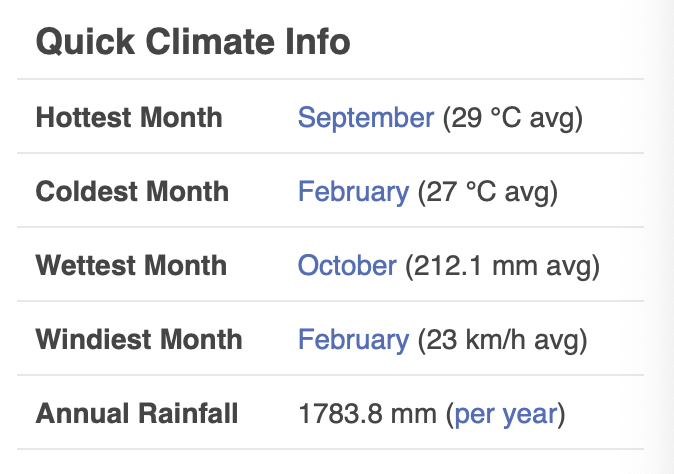The height and width of the screenshot is (474, 674).
Task: Click the word 'Annual' in the last row
Action: tap(76, 414)
